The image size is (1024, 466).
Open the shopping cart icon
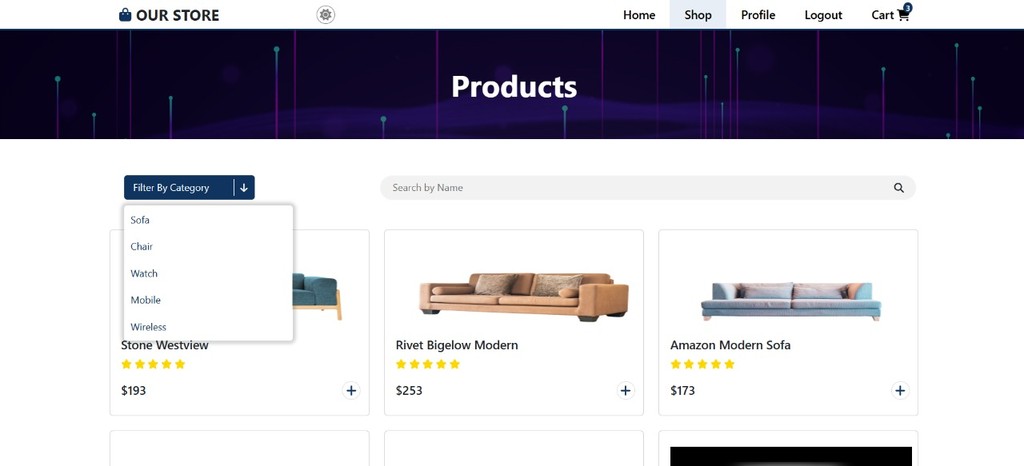tap(904, 14)
